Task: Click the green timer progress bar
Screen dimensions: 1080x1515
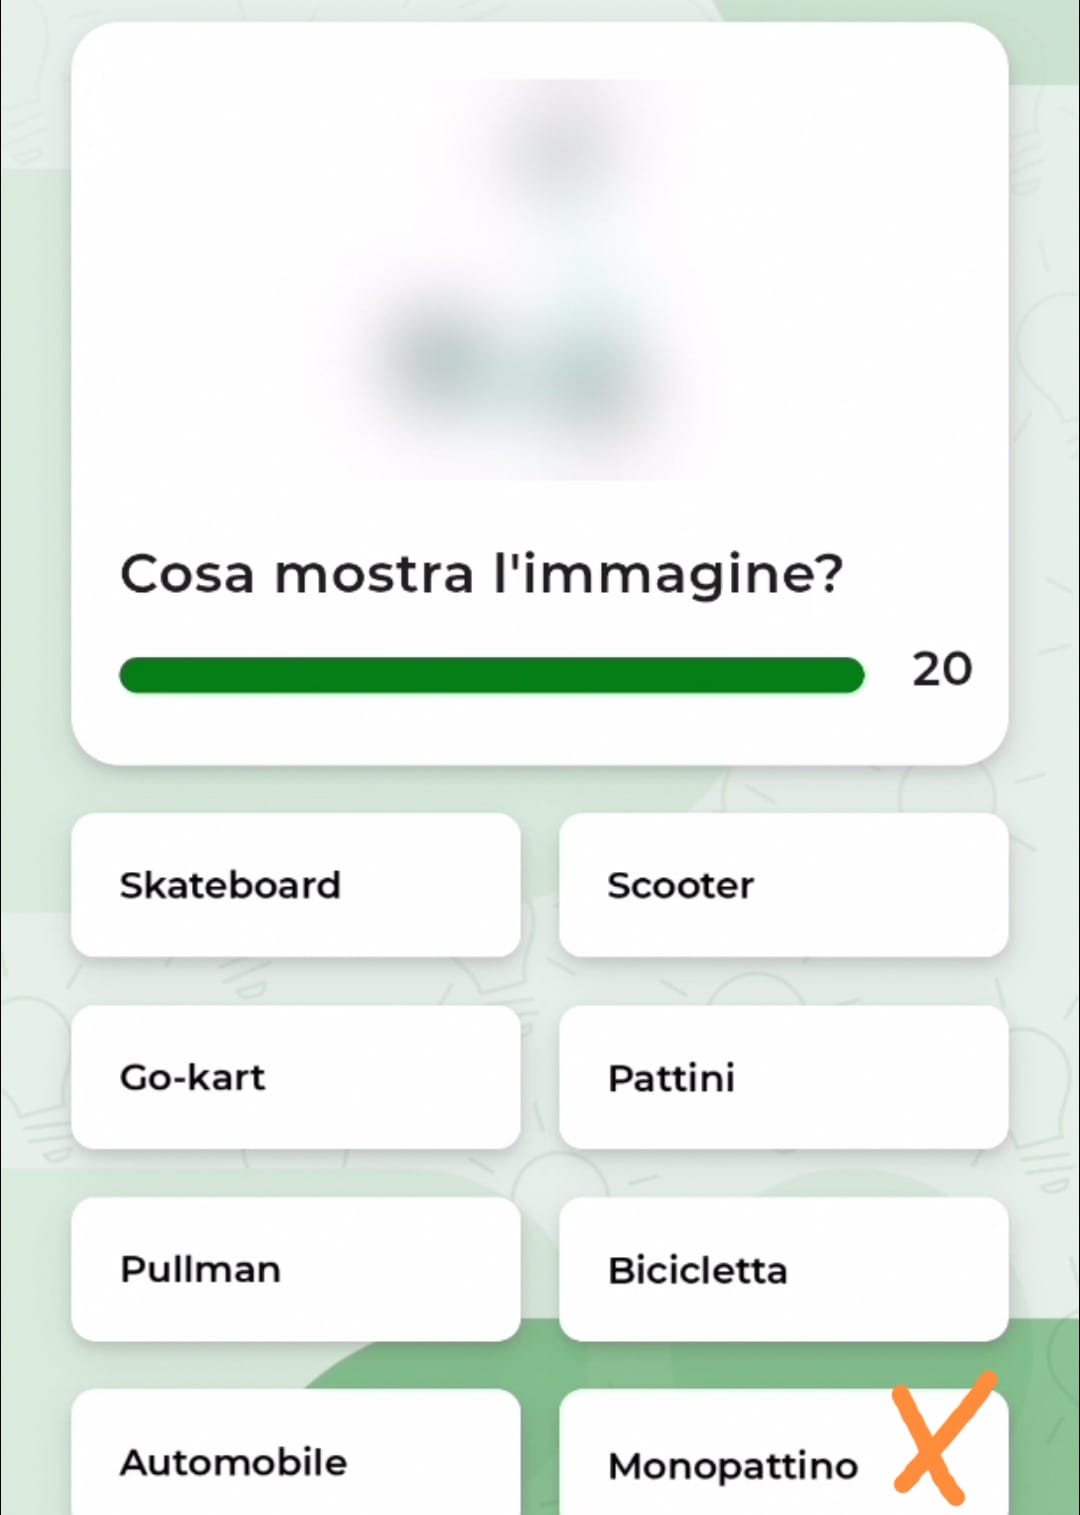Action: click(491, 675)
